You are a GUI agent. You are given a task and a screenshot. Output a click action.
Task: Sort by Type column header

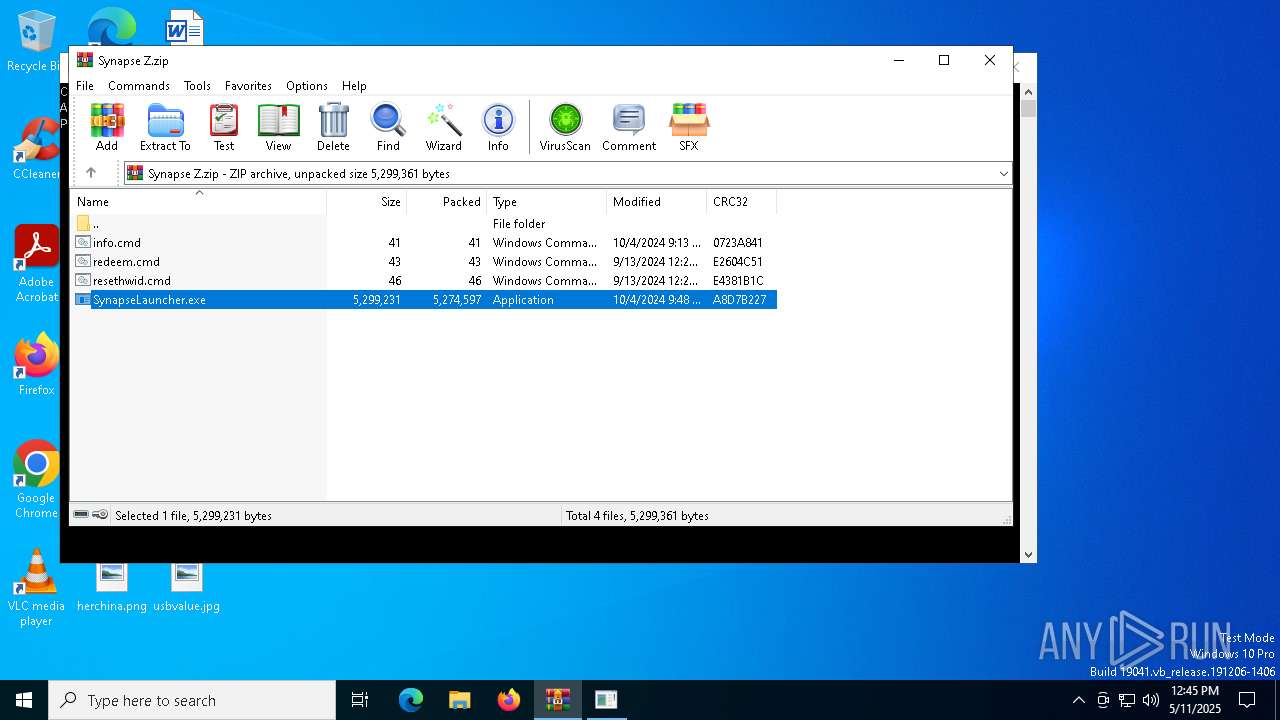(x=547, y=201)
